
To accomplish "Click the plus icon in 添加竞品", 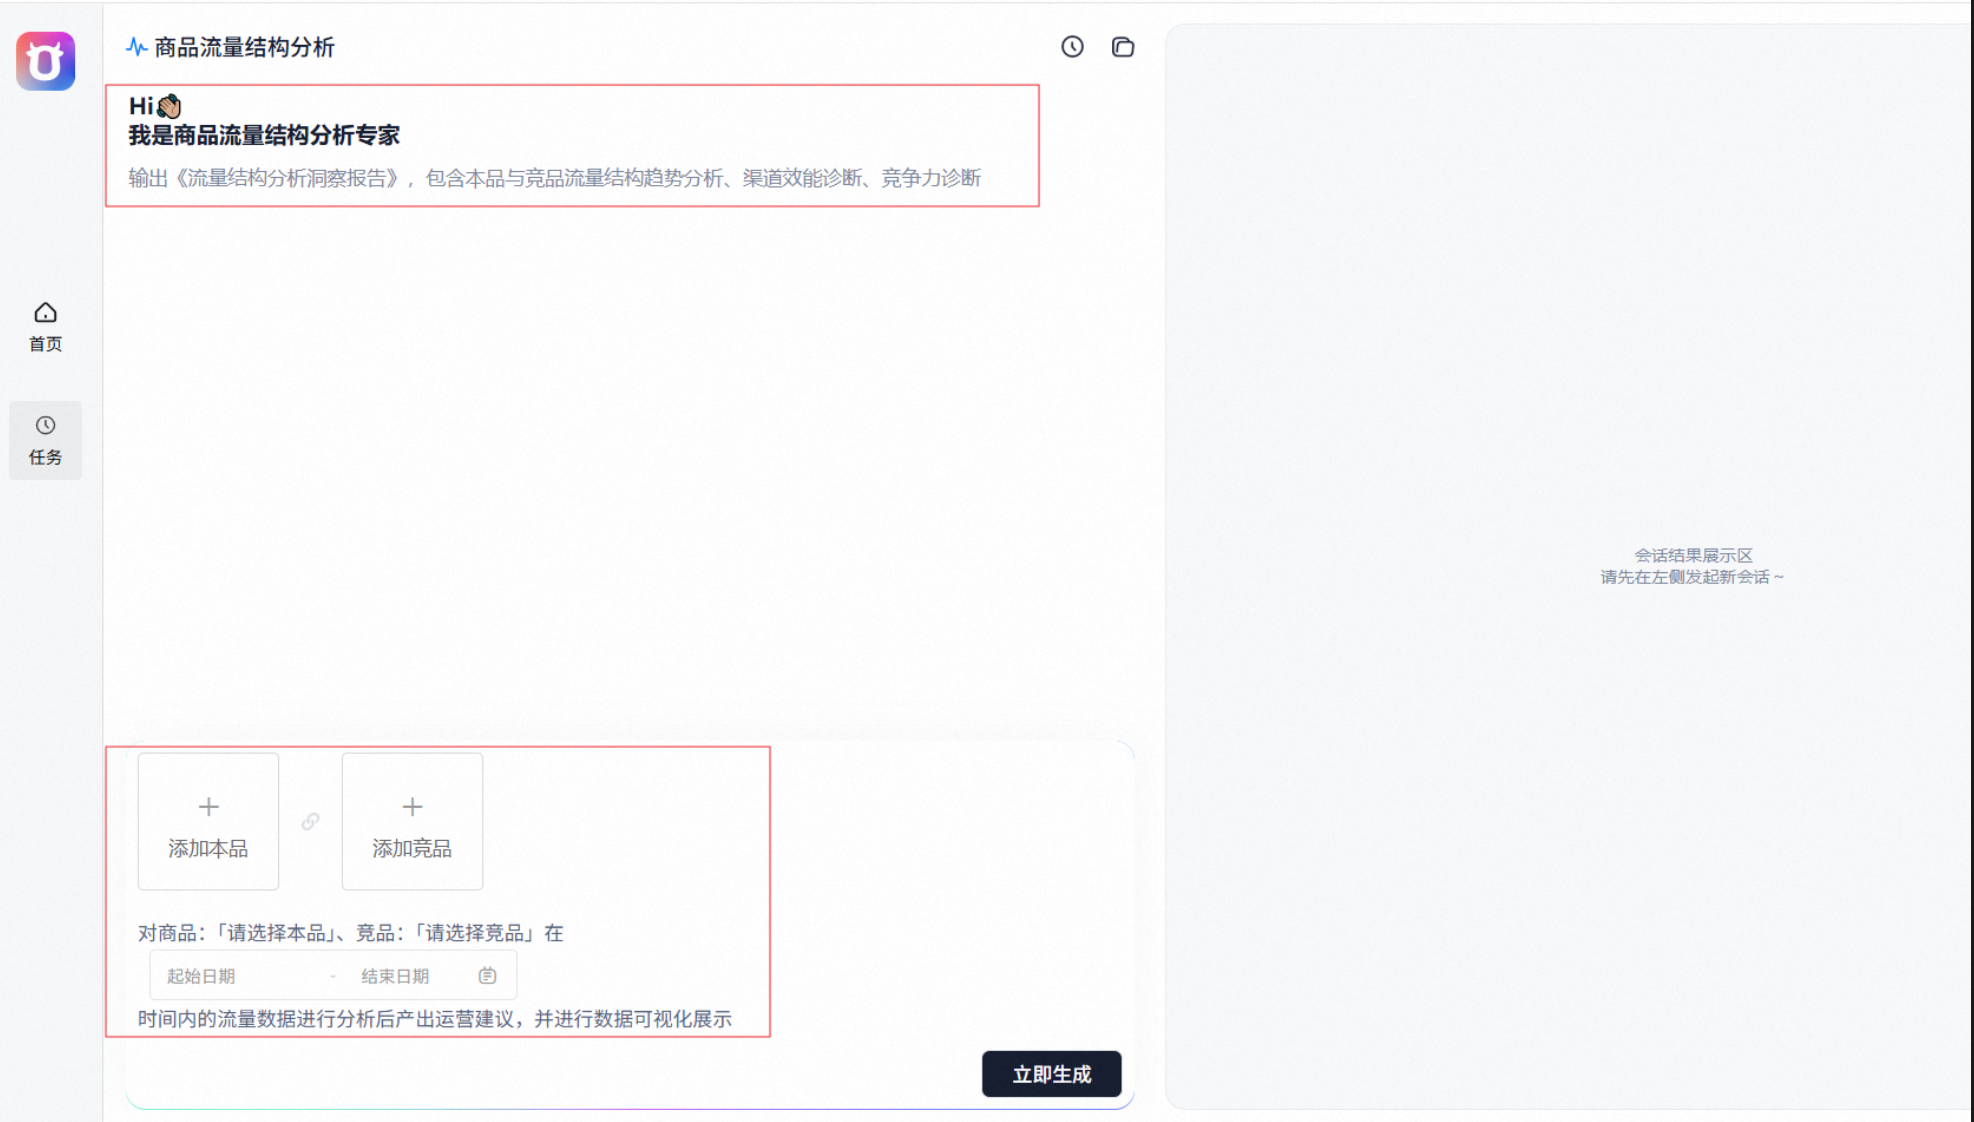I will click(412, 806).
